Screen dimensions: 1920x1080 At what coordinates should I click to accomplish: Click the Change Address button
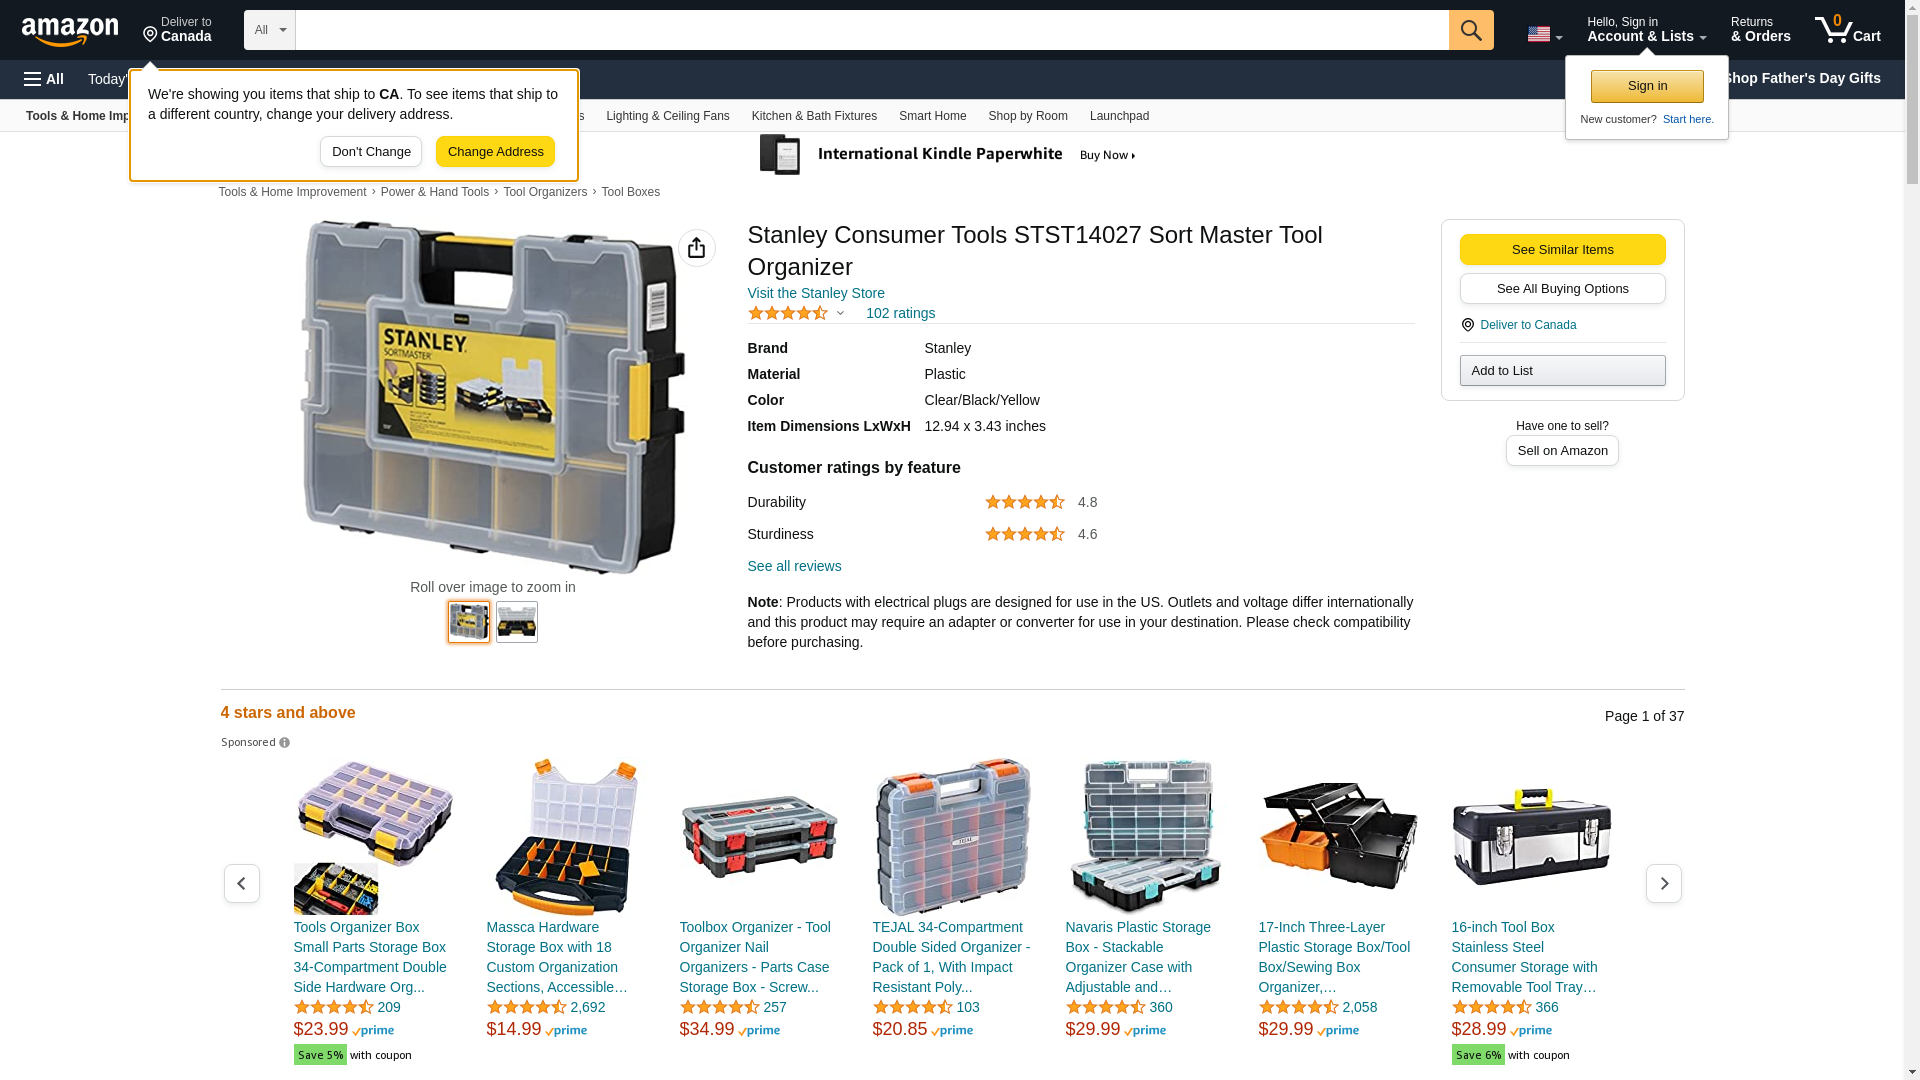click(x=495, y=152)
